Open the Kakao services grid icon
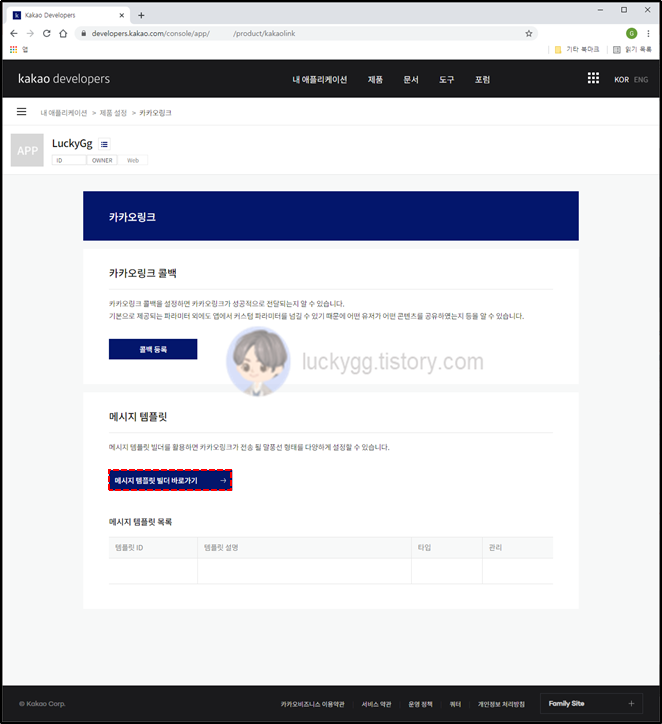The image size is (662, 724). click(x=593, y=78)
